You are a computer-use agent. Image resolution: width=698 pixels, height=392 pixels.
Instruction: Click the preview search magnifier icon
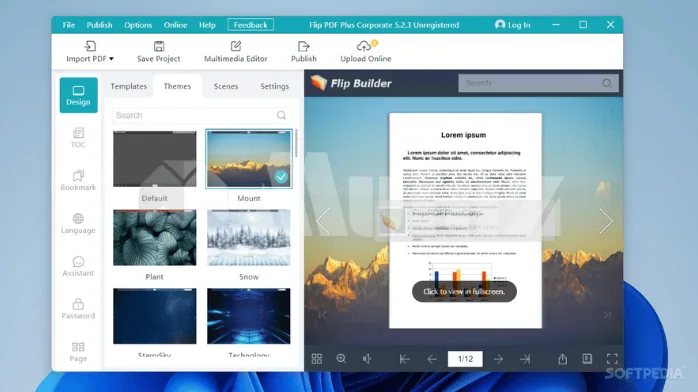coord(607,83)
